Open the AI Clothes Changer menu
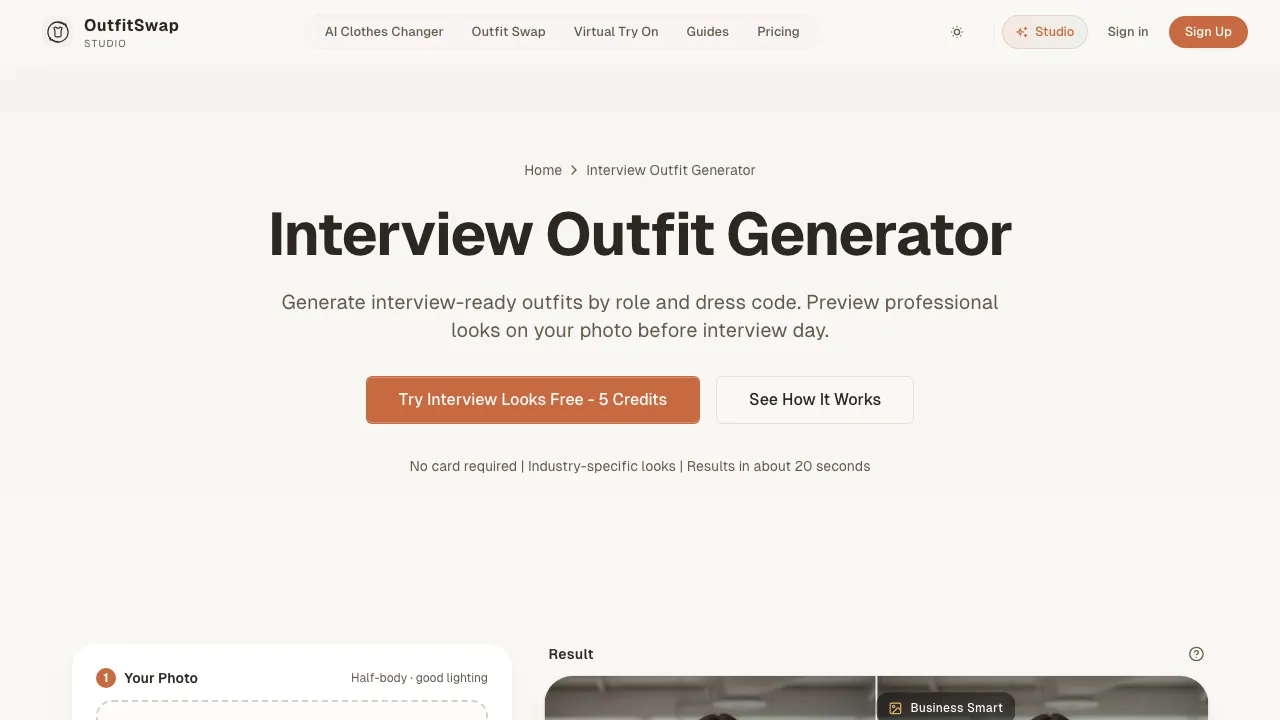 coord(384,32)
